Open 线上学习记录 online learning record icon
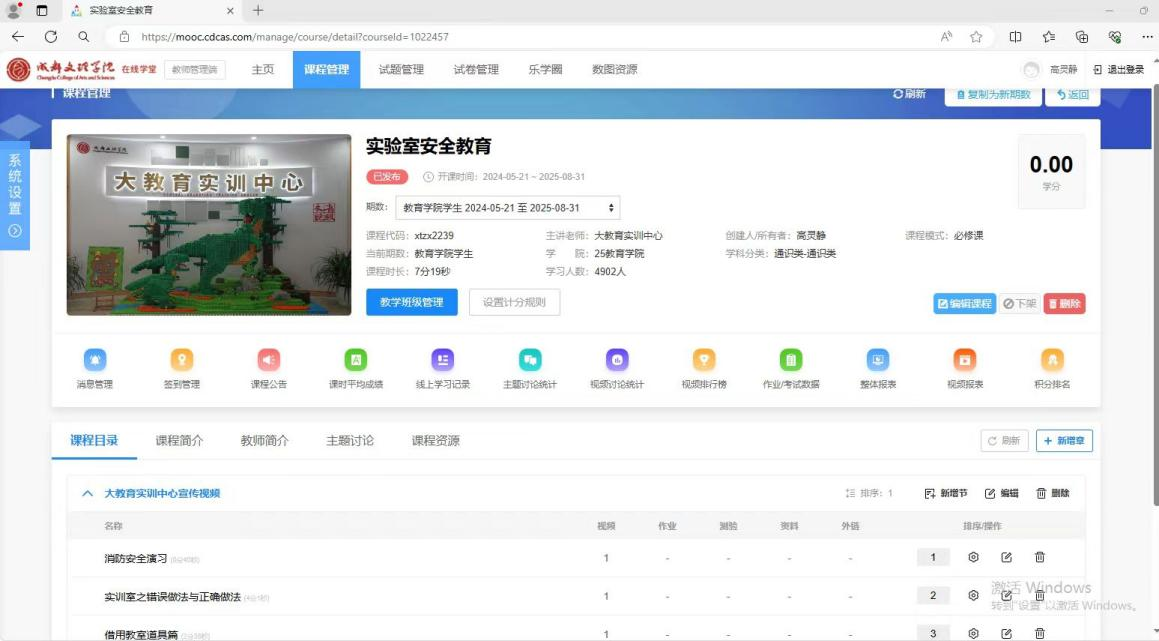The height and width of the screenshot is (641, 1159). (x=443, y=360)
